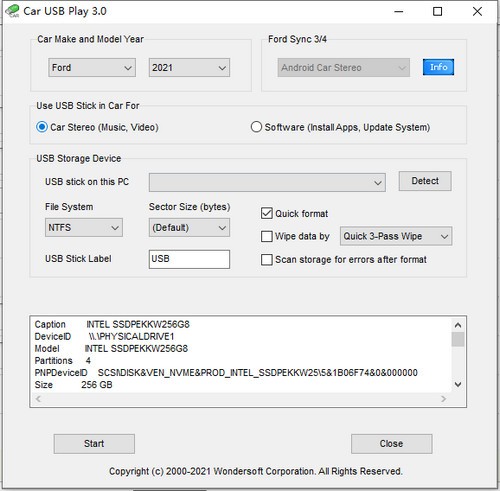Open the Quick 3-Pass Wipe dropdown
Viewport: 500px width, 491px height.
click(x=396, y=236)
